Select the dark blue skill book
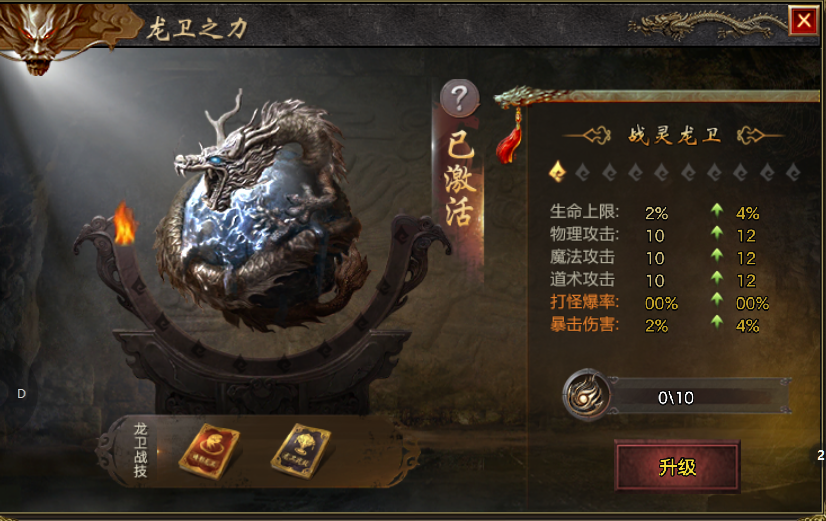 coord(301,450)
